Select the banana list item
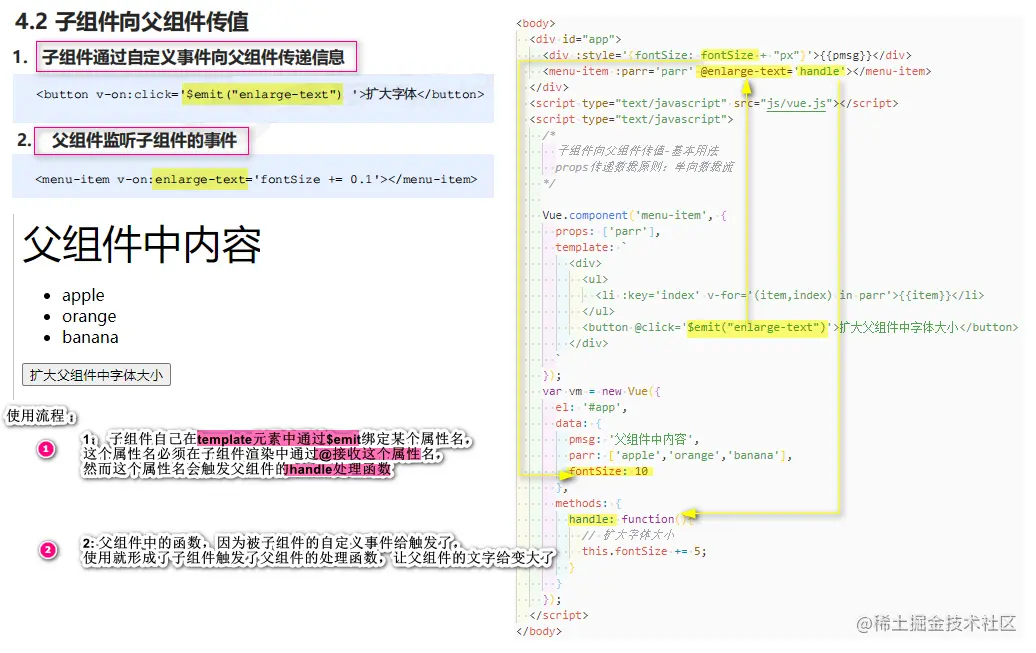This screenshot has height=653, width=1036. pyautogui.click(x=91, y=337)
